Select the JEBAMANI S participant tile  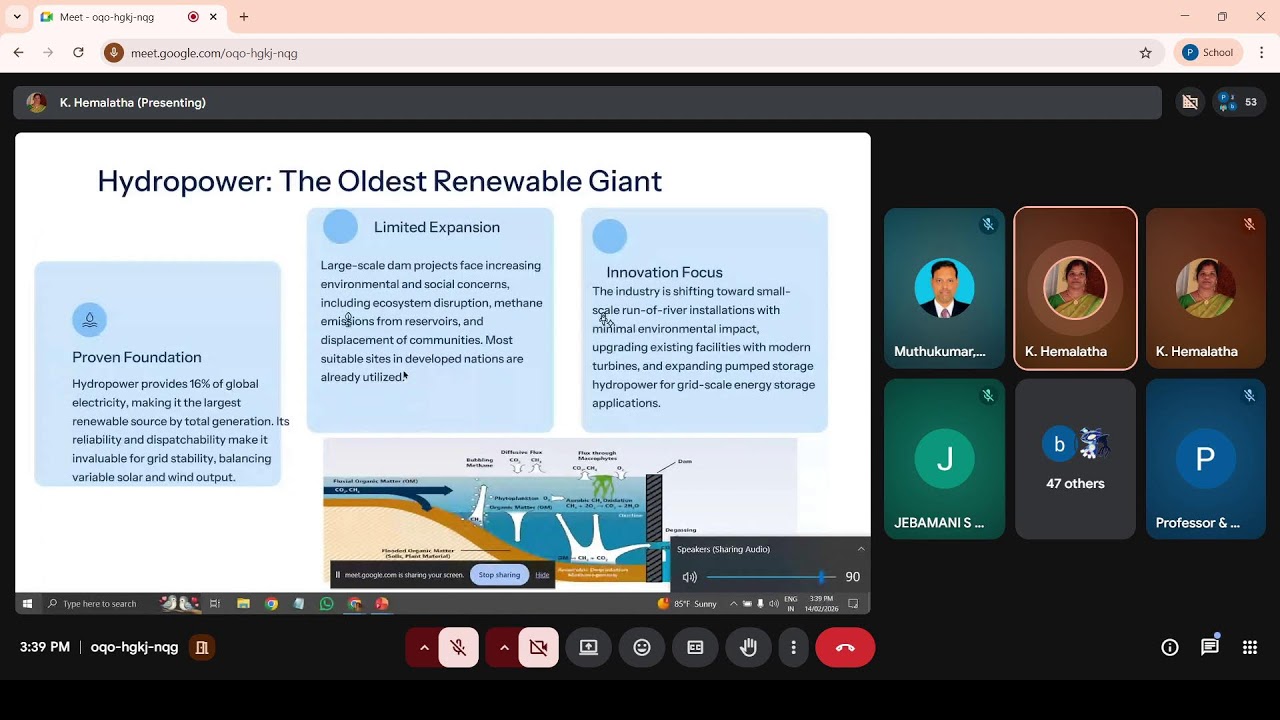tap(945, 459)
